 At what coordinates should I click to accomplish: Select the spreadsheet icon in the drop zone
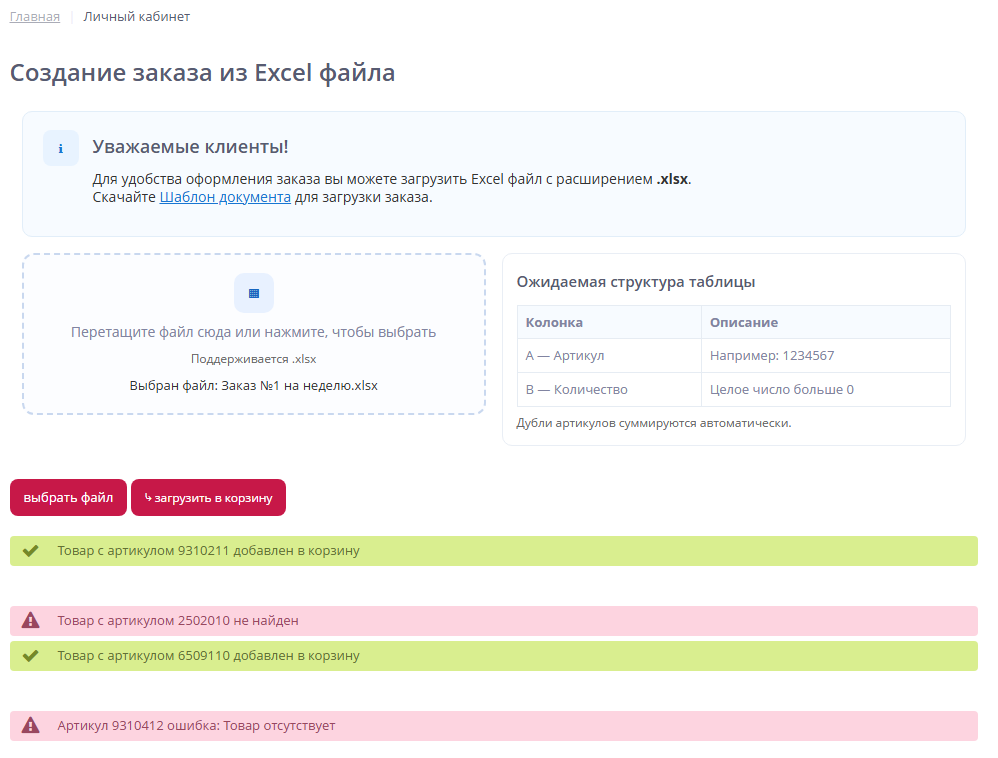point(253,293)
